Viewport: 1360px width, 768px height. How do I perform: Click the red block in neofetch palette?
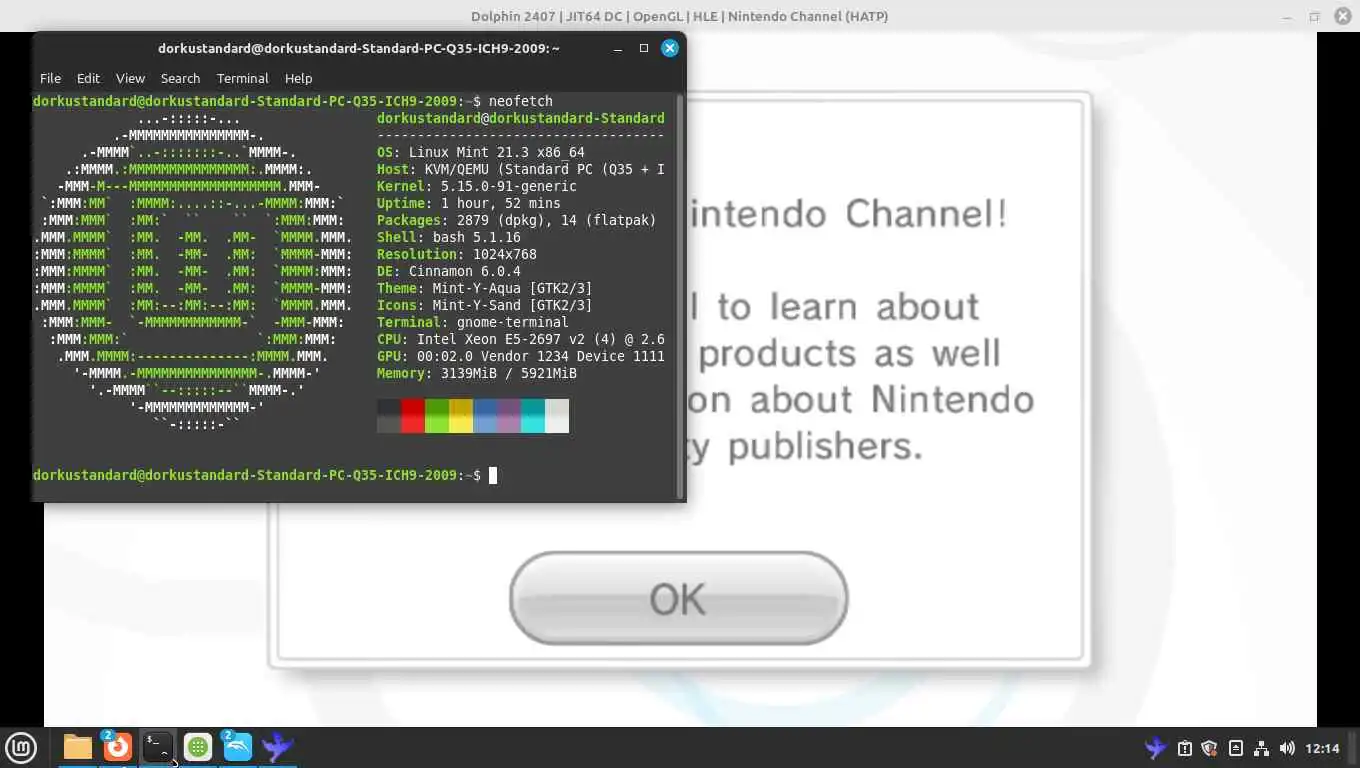click(x=413, y=416)
